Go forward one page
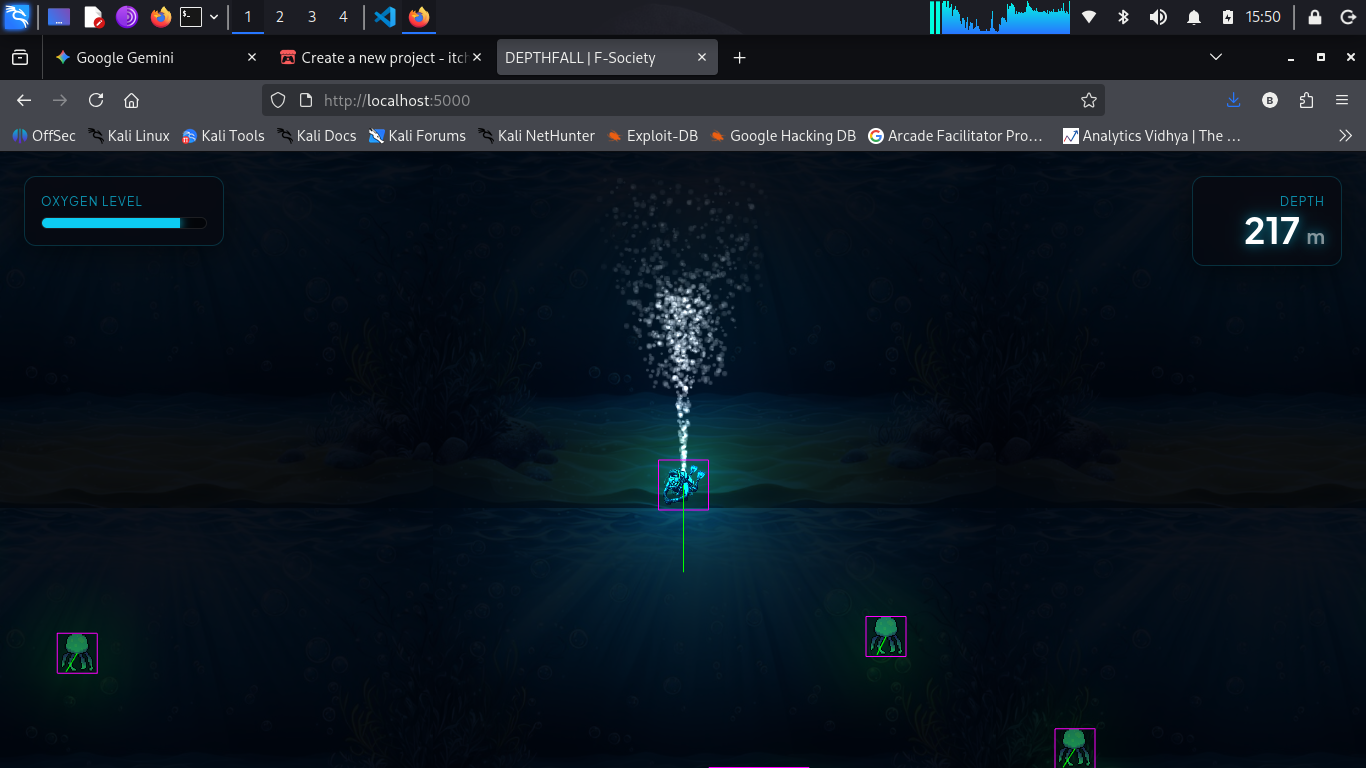Screen dimensions: 1366x768 point(60,100)
